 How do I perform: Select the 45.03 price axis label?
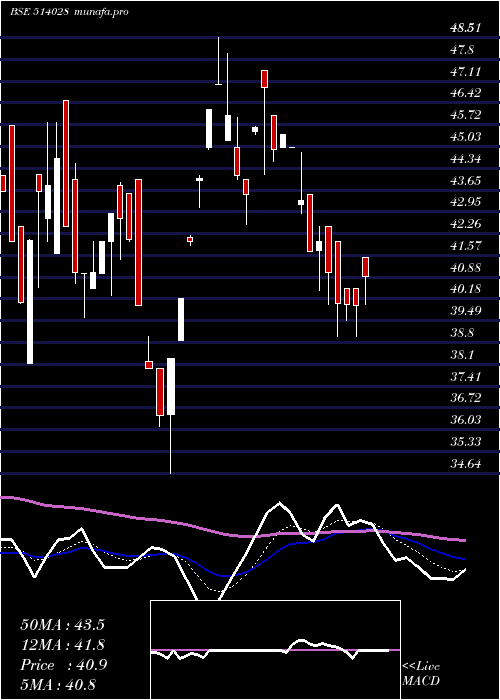[466, 137]
